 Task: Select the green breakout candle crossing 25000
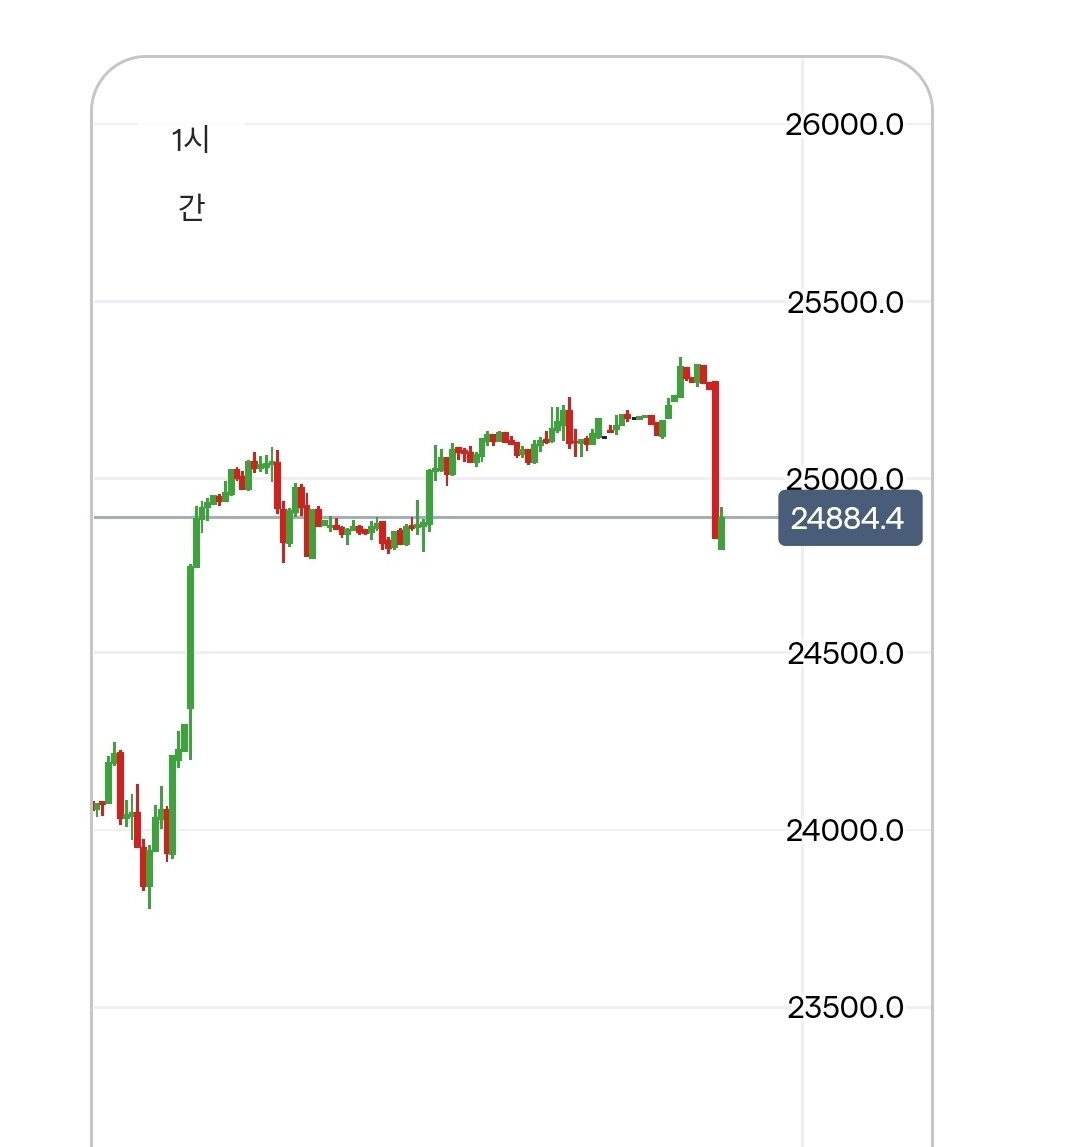430,497
